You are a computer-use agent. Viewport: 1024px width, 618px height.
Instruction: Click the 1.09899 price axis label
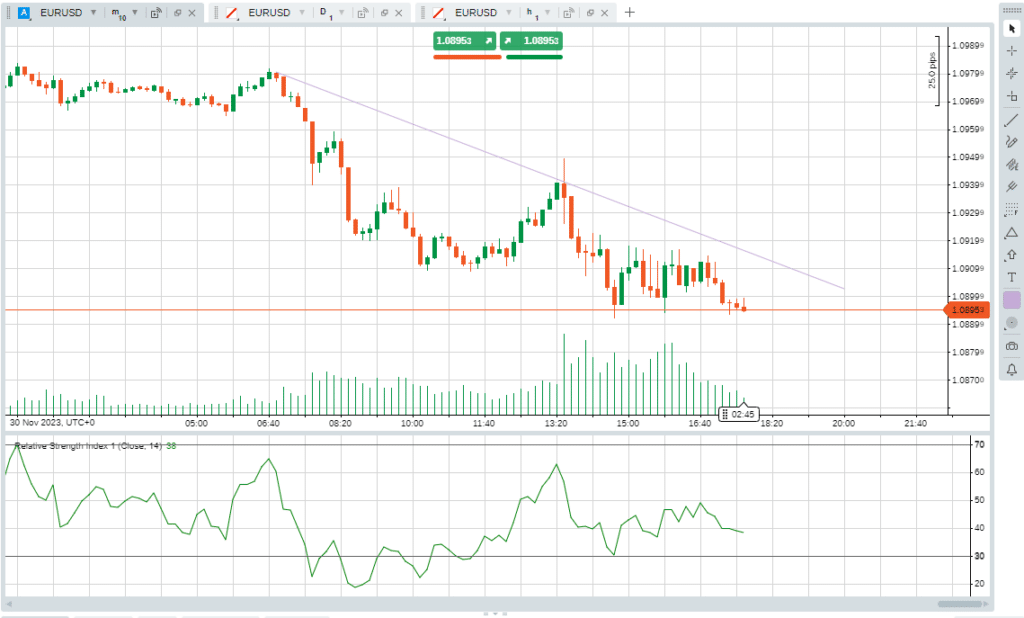coord(968,46)
